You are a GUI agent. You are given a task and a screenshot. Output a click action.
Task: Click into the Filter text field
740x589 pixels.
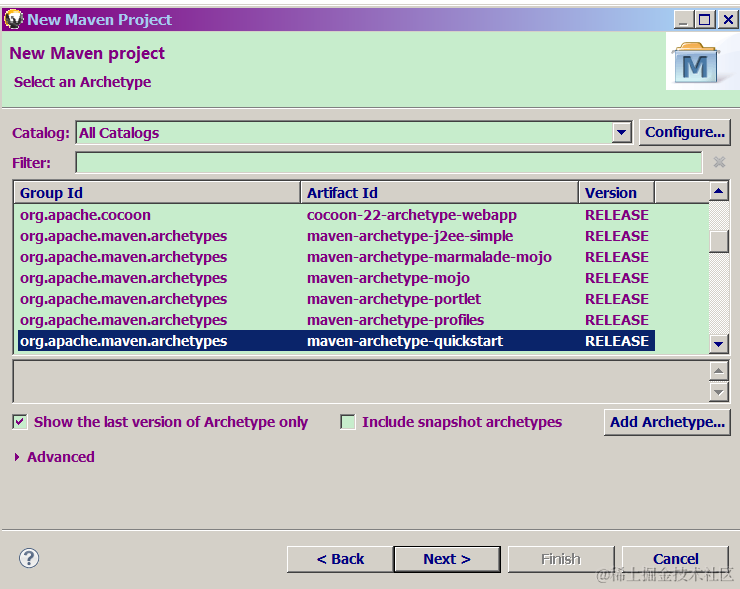coord(389,162)
